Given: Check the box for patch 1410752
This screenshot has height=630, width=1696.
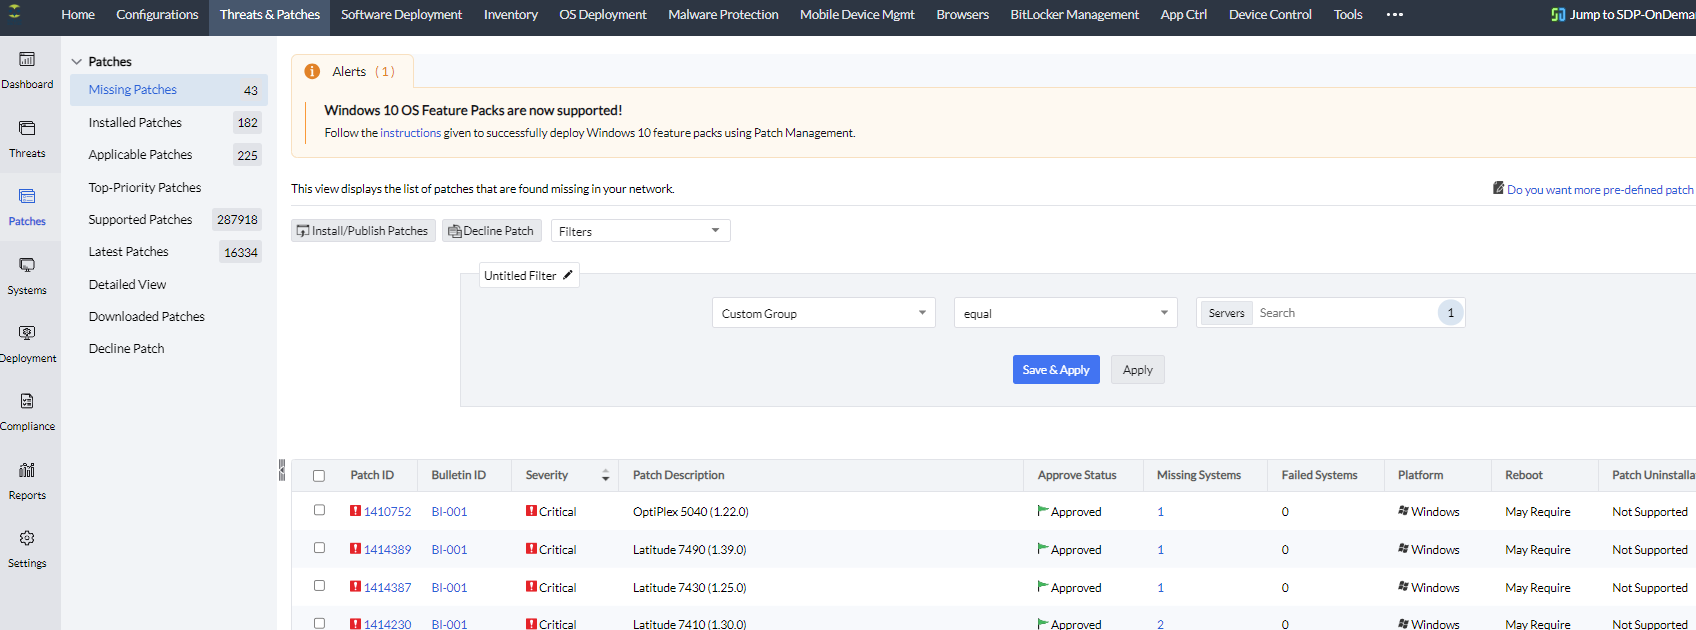Looking at the screenshot, I should tap(319, 510).
